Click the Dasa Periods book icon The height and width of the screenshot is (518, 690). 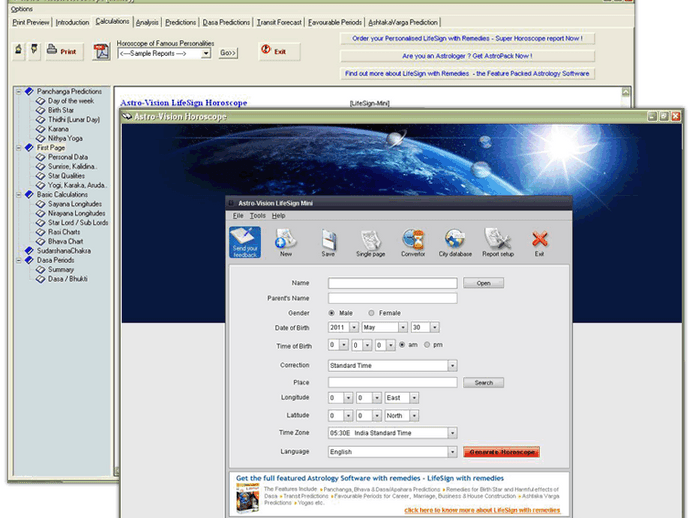point(29,260)
